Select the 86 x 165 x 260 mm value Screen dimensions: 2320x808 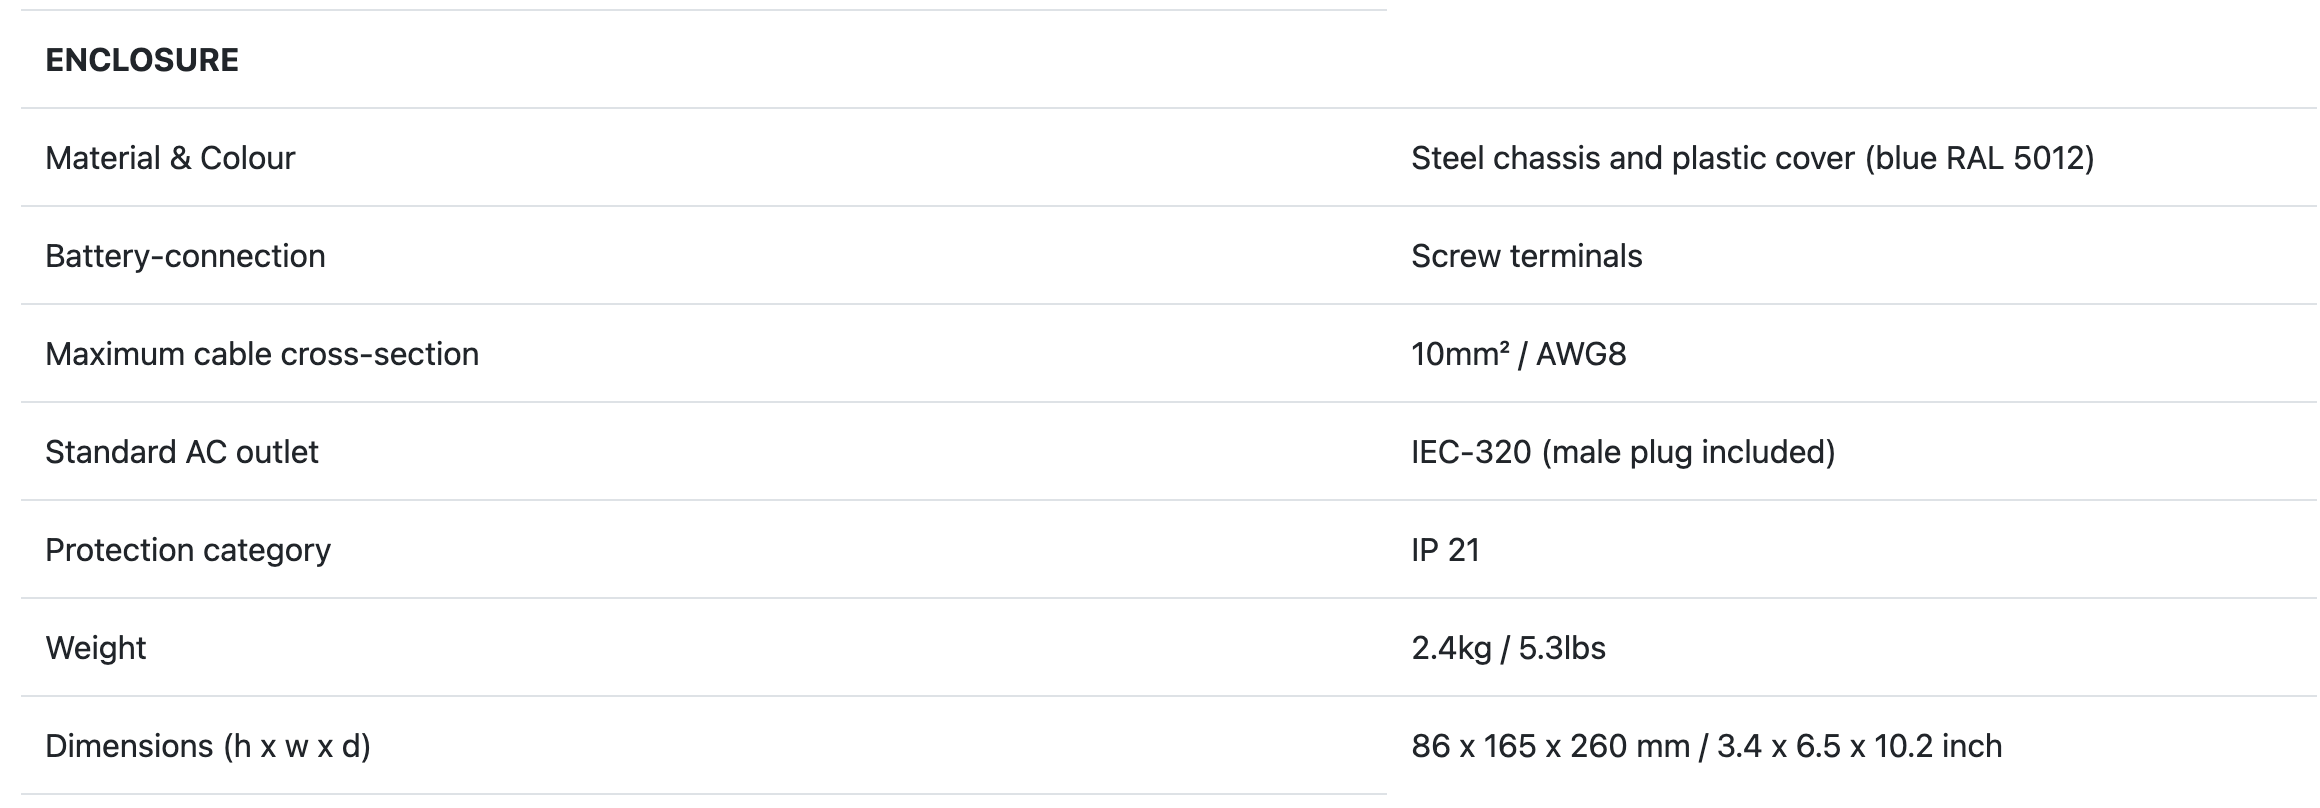click(x=1550, y=746)
